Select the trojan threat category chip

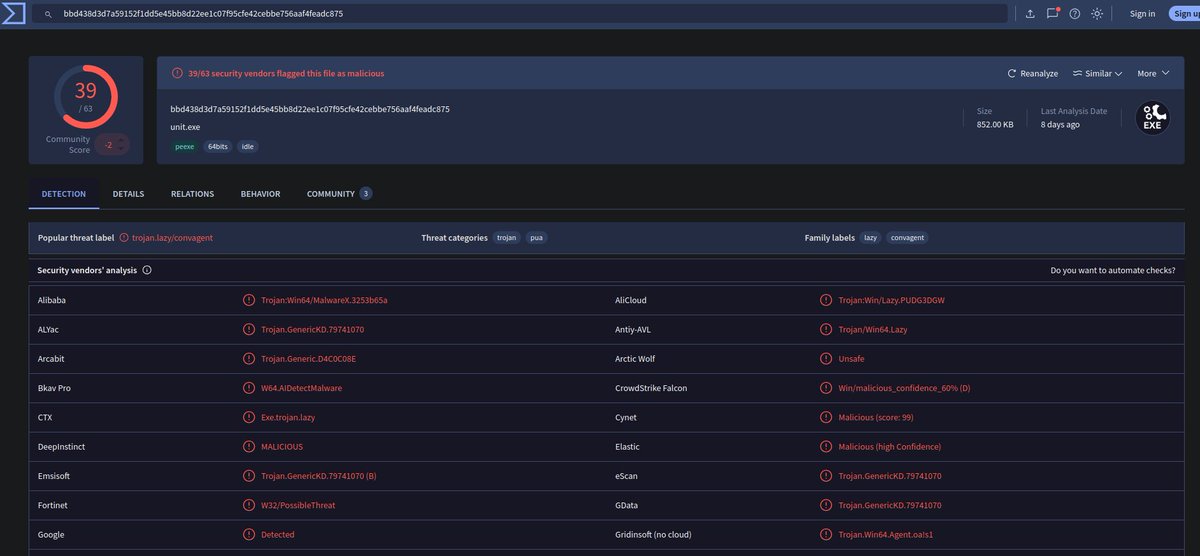tap(507, 238)
